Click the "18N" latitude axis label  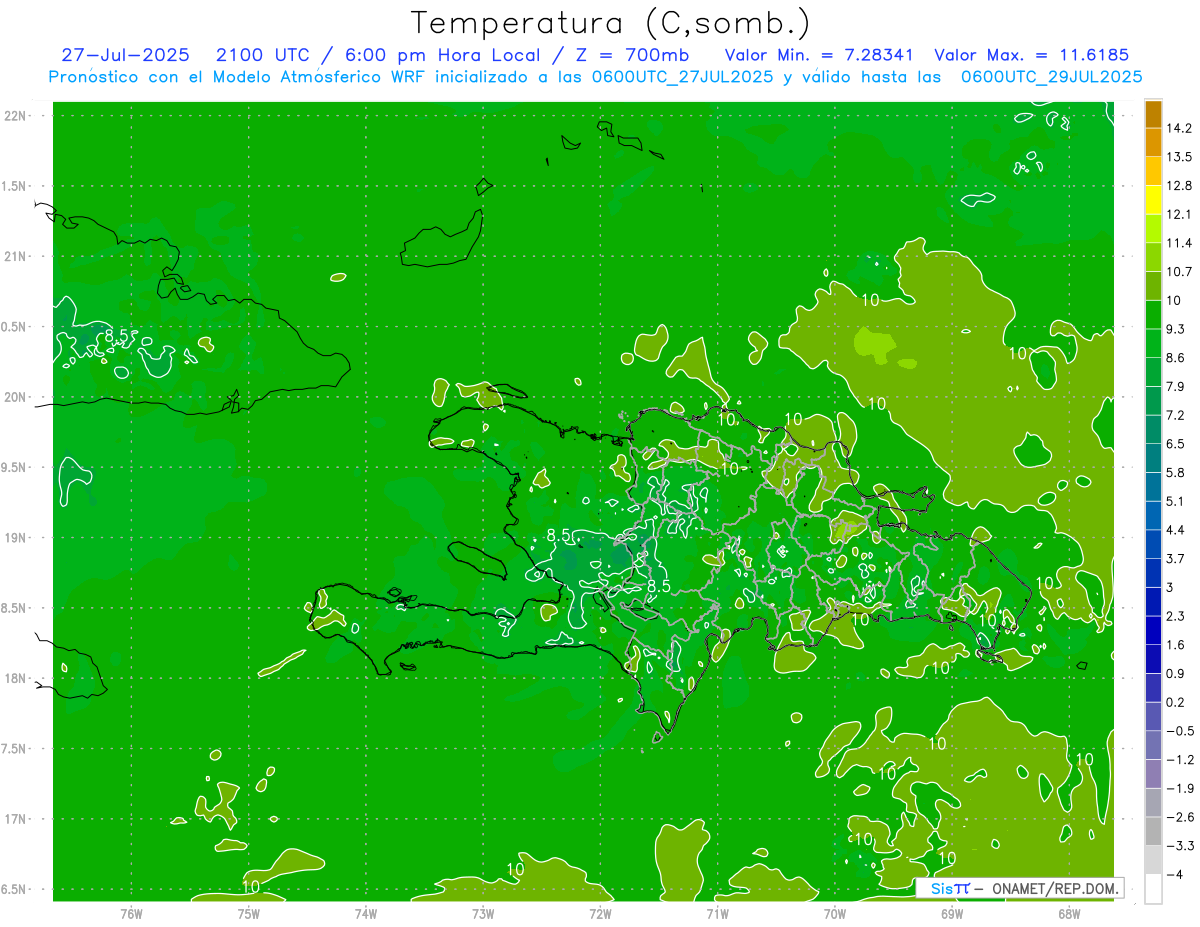tap(17, 678)
